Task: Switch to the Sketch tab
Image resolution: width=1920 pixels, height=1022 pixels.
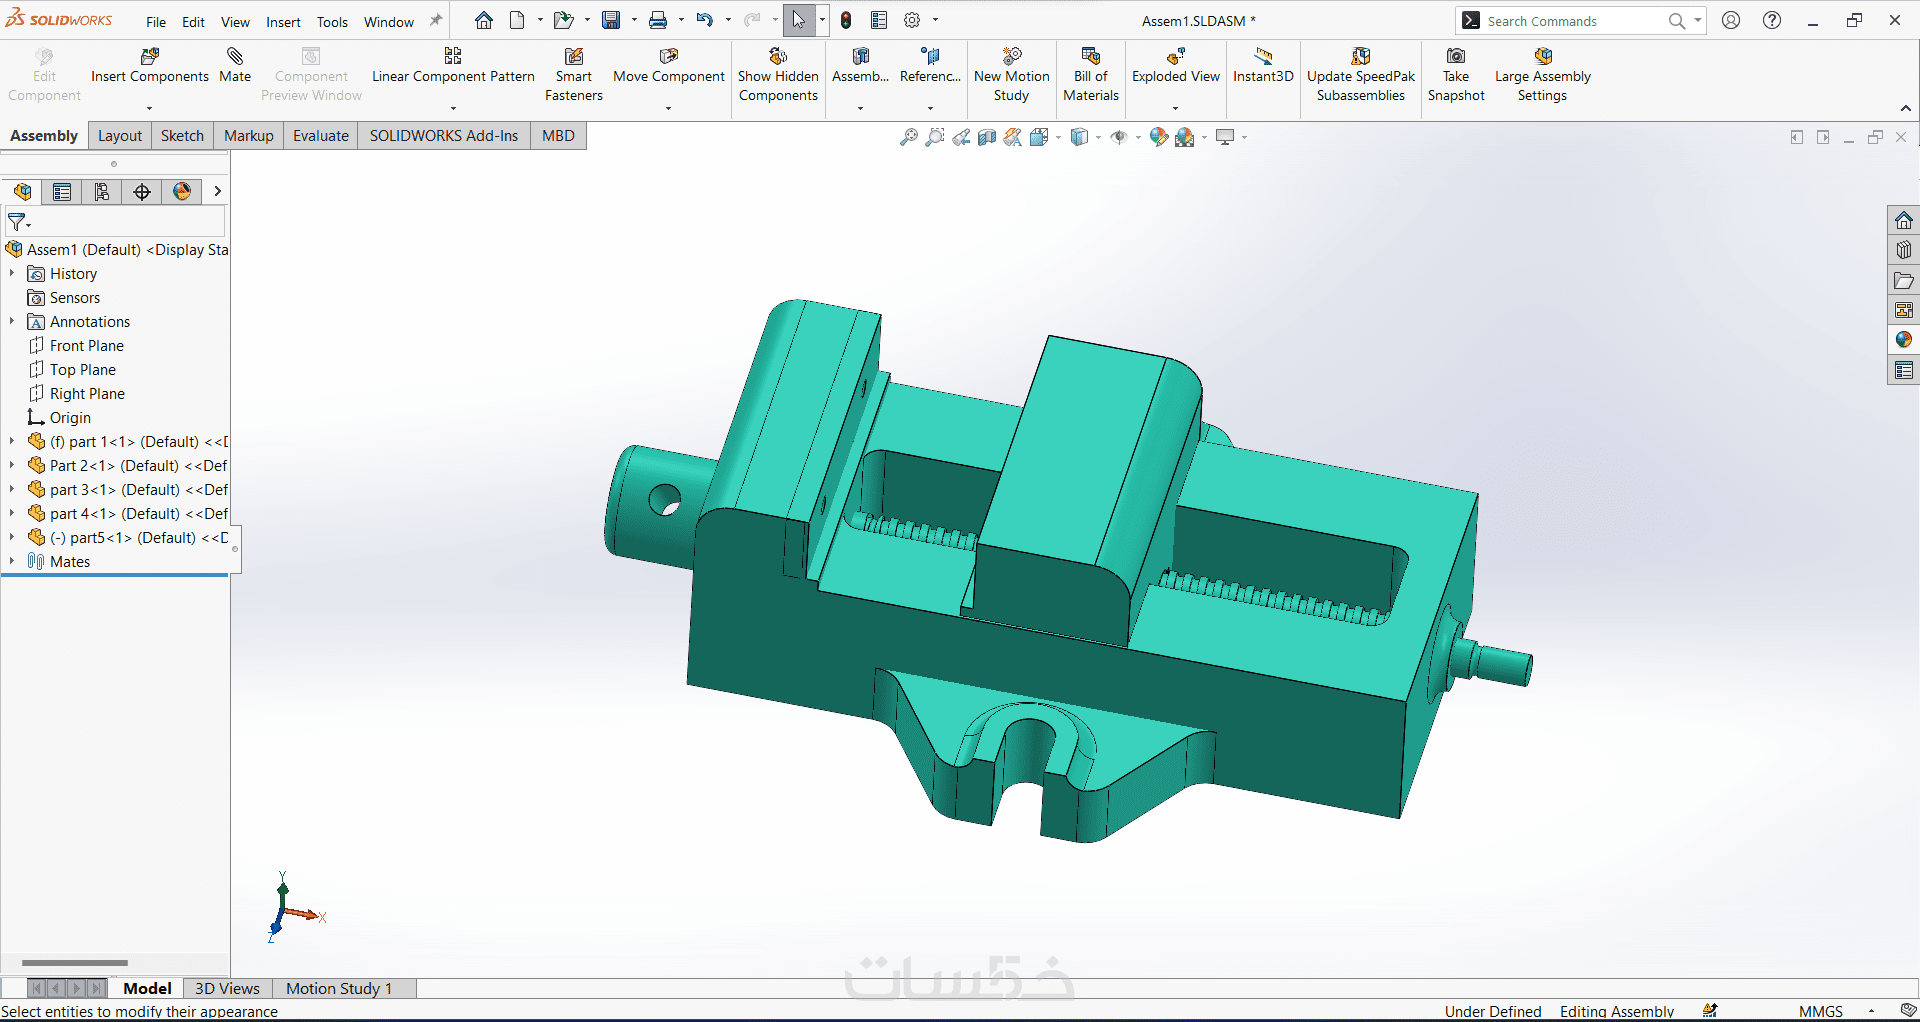Action: (x=182, y=136)
